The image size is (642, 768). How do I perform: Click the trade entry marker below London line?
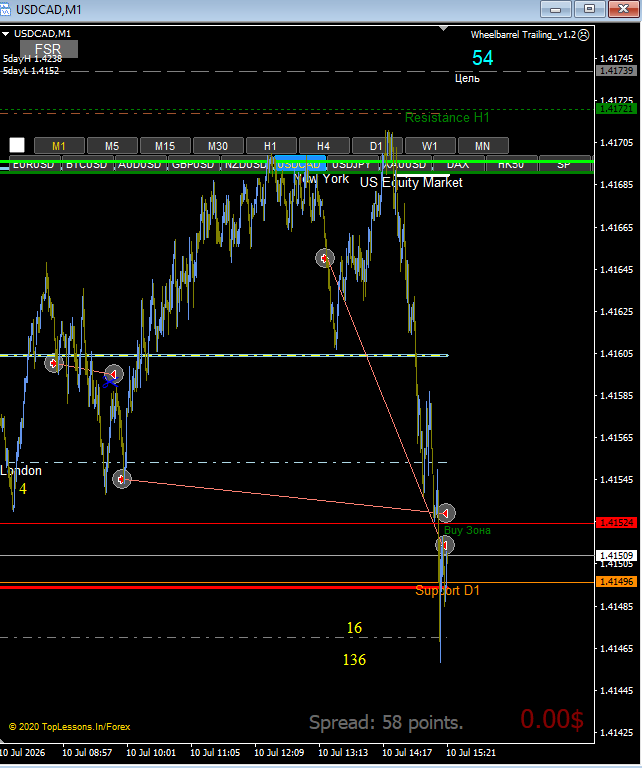[x=122, y=479]
